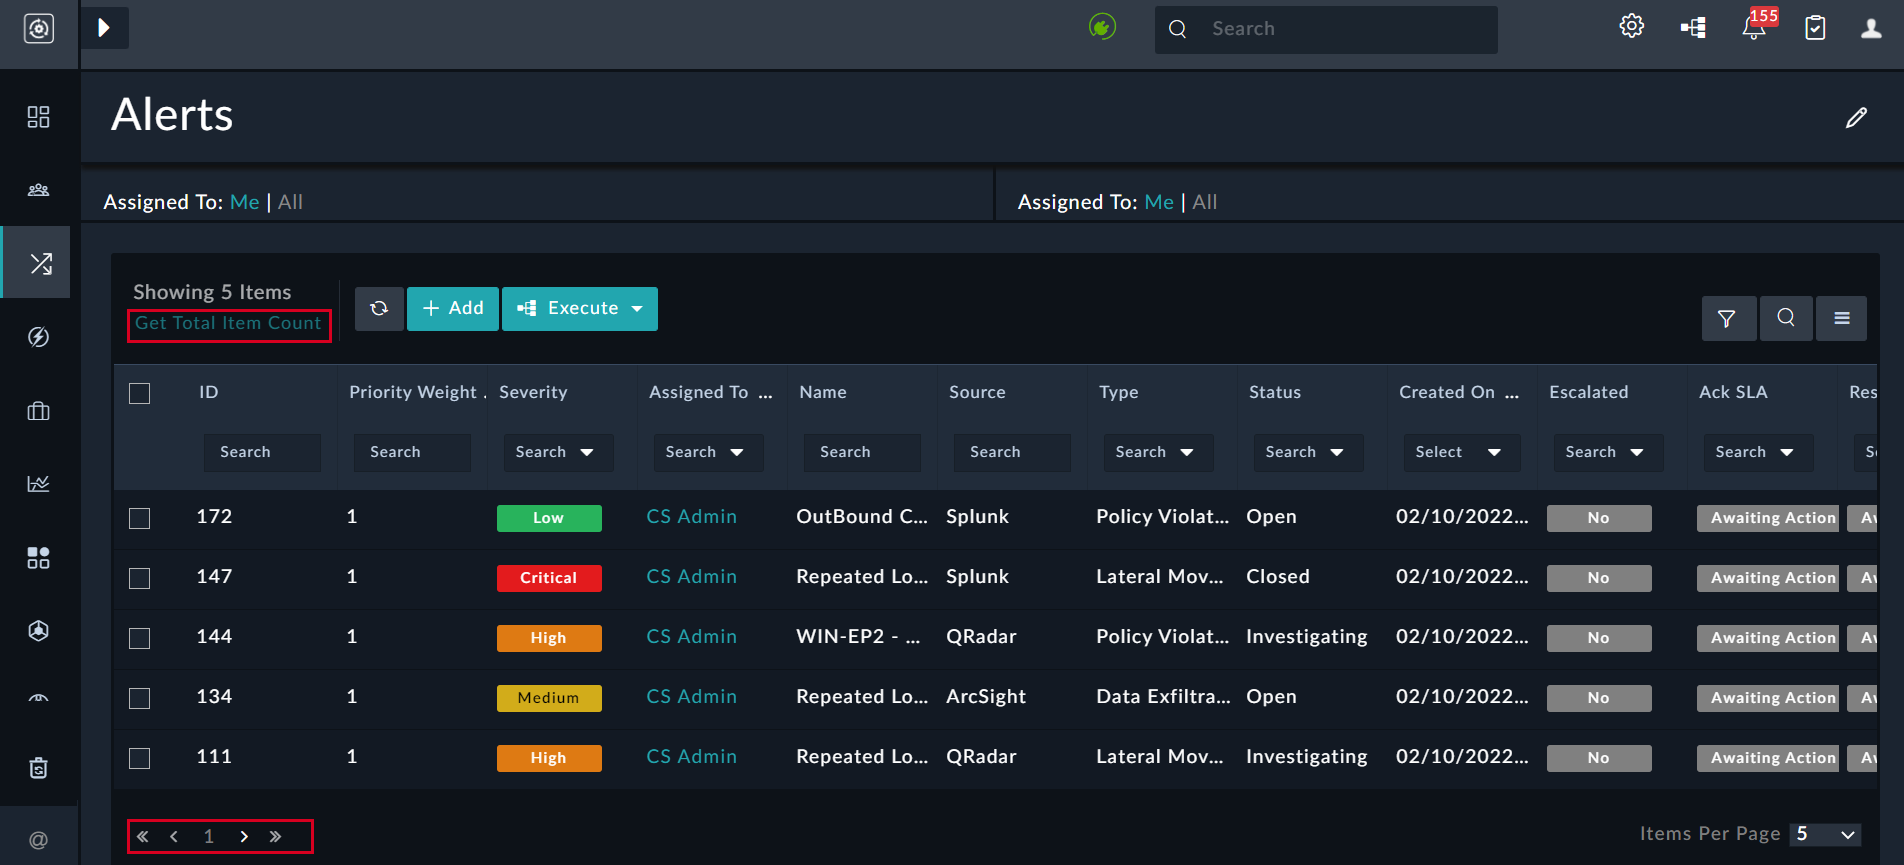
Task: Click the ID column search field
Action: pyautogui.click(x=263, y=452)
